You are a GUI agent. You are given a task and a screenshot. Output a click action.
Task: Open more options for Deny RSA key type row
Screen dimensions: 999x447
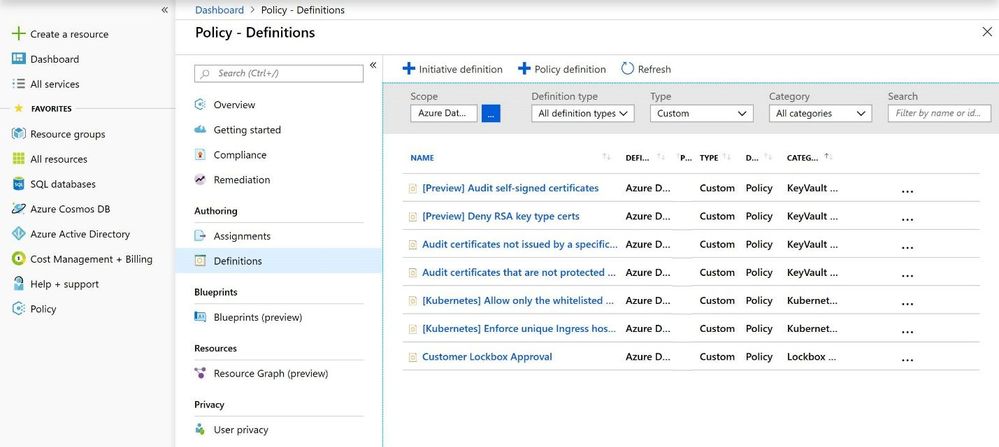click(907, 220)
